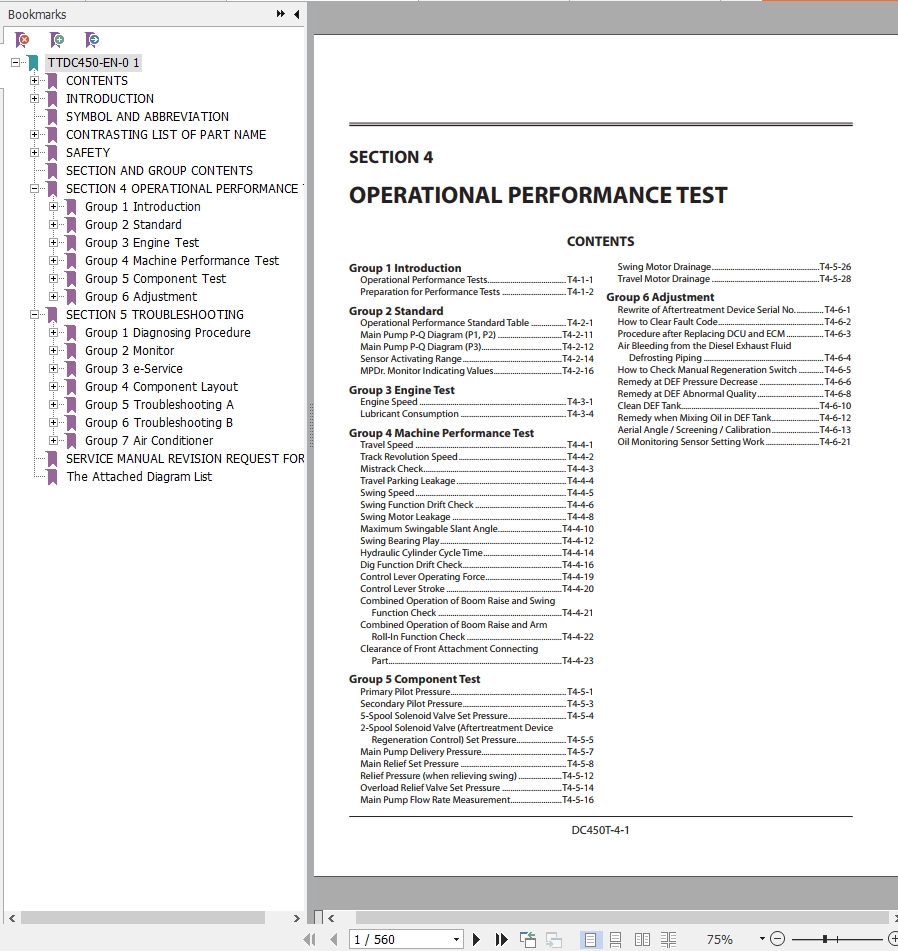Click the delete bookmark icon
The width and height of the screenshot is (898, 951).
(x=22, y=40)
